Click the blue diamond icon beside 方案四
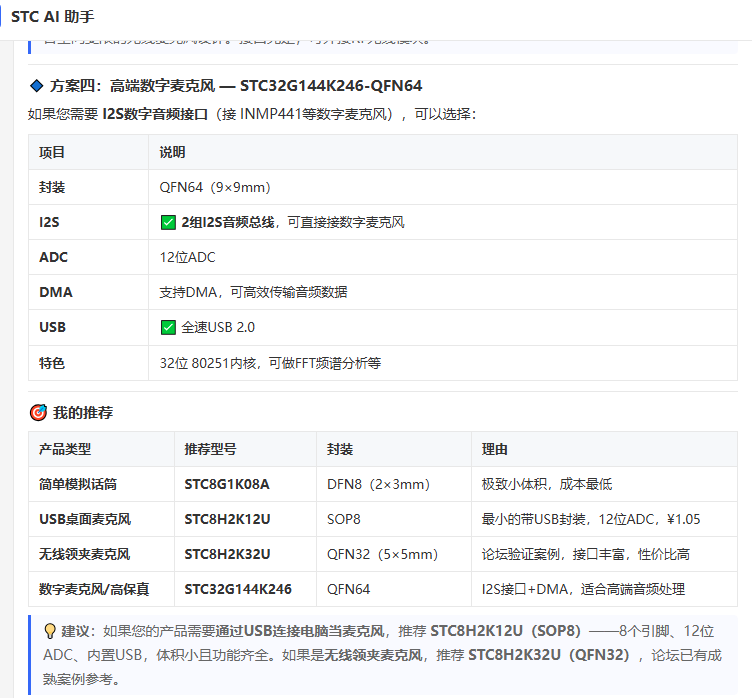Screen dimensions: 752x698 click(x=36, y=86)
